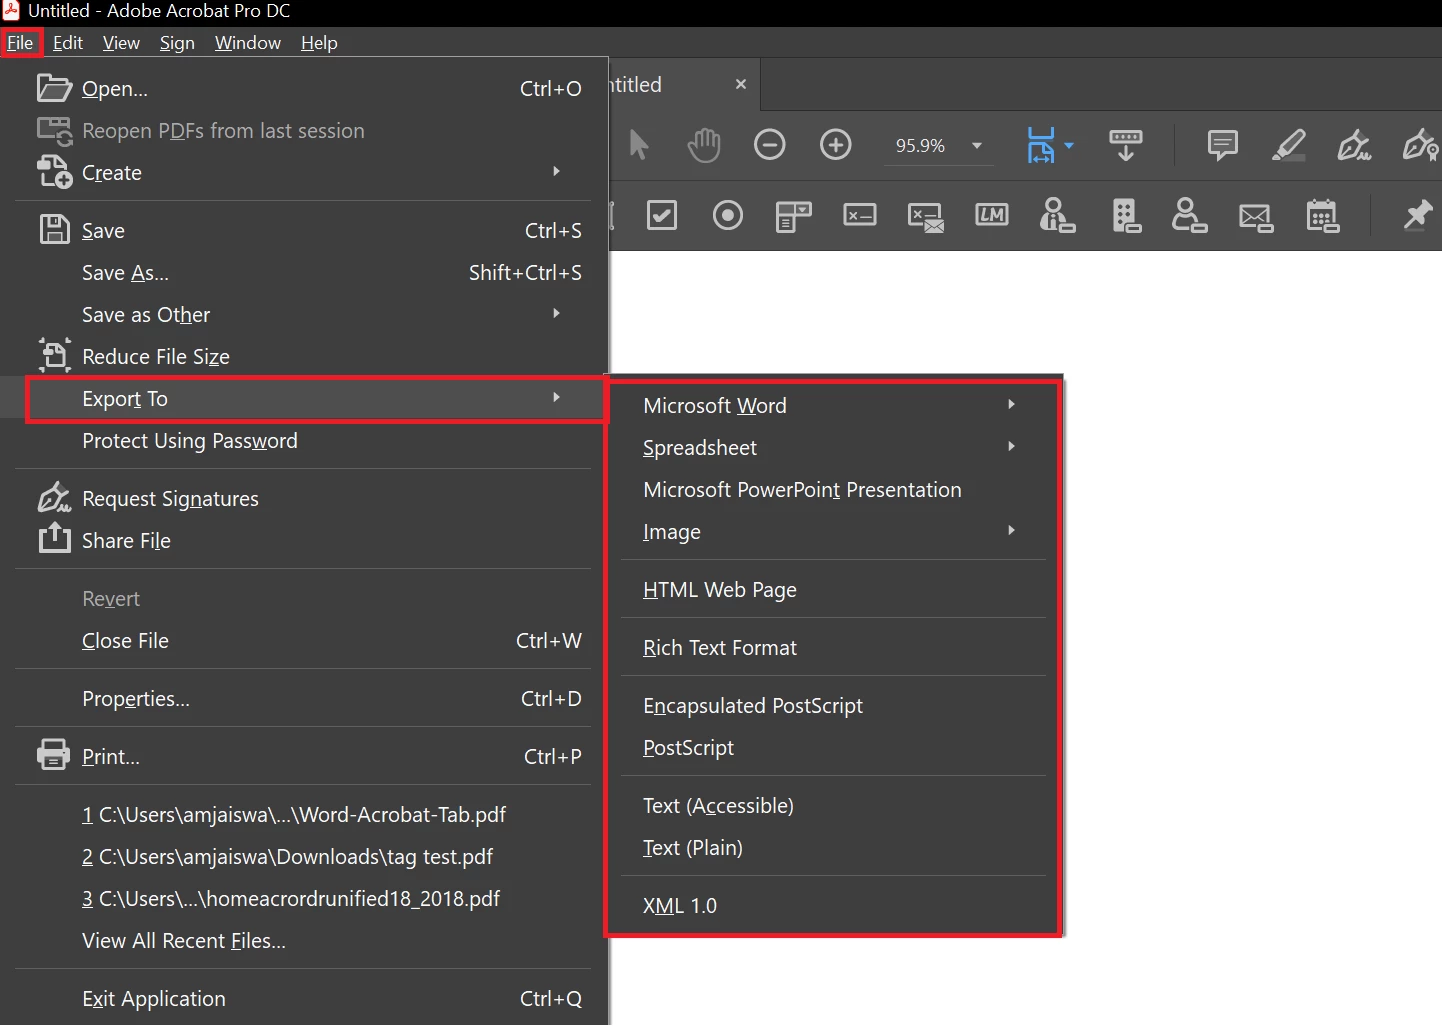Open the Edit menu
Viewport: 1442px width, 1028px height.
pyautogui.click(x=68, y=42)
